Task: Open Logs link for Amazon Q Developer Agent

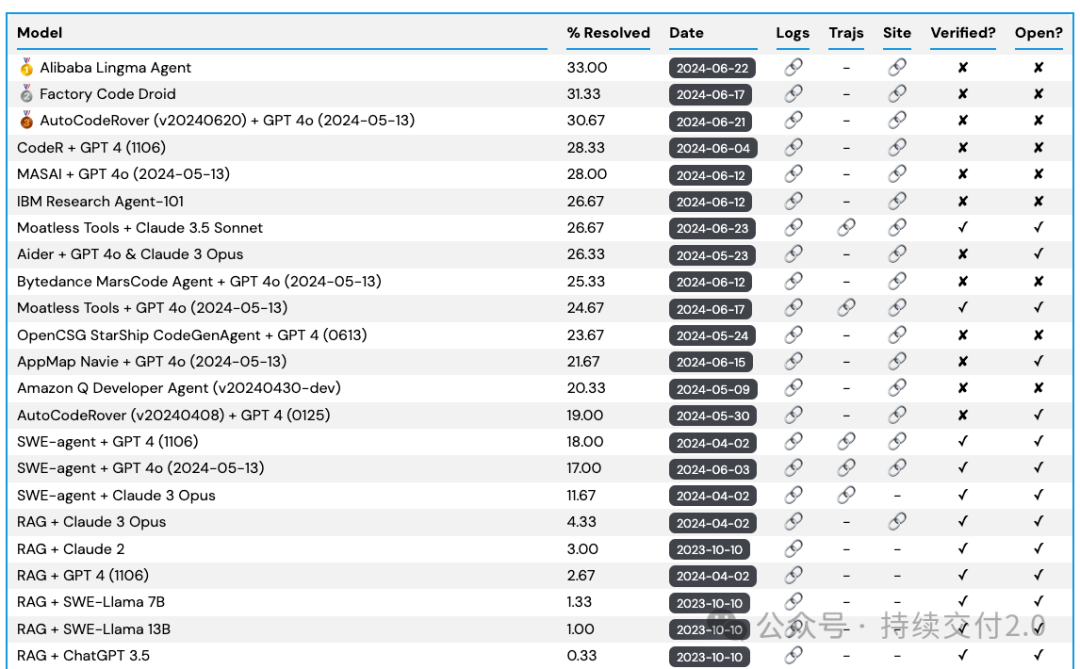Action: click(x=793, y=388)
